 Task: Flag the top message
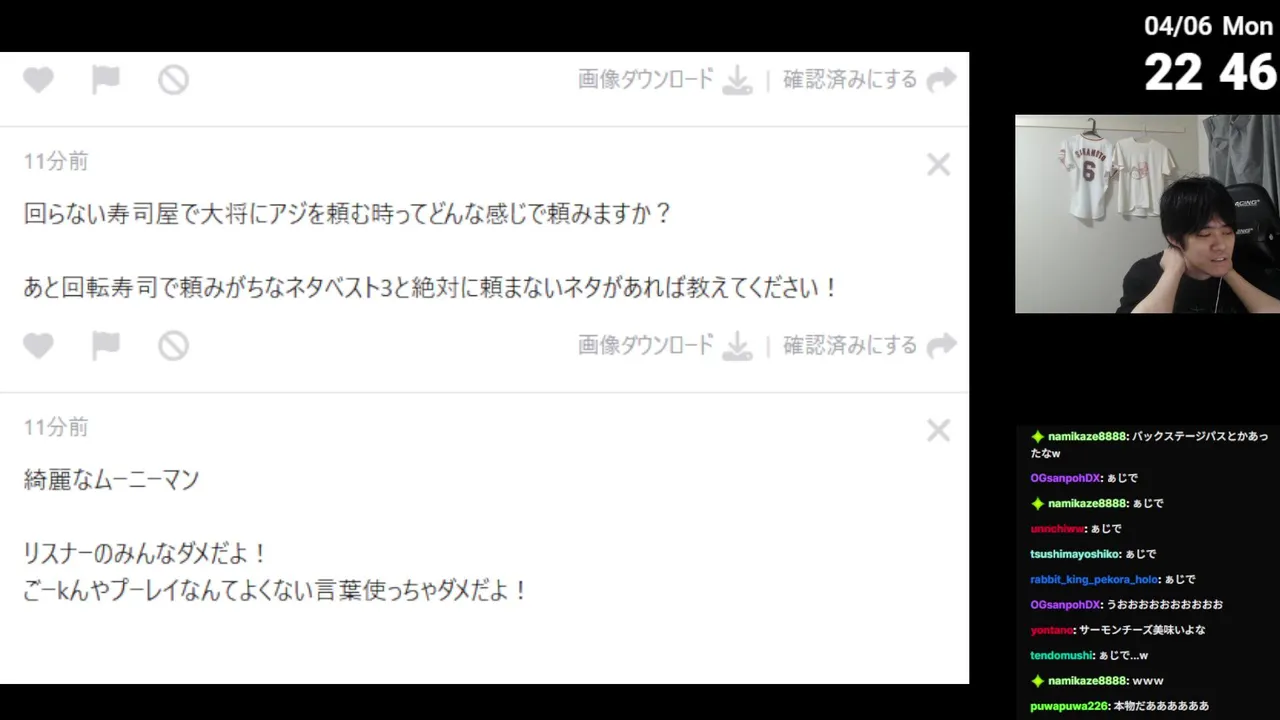(105, 80)
